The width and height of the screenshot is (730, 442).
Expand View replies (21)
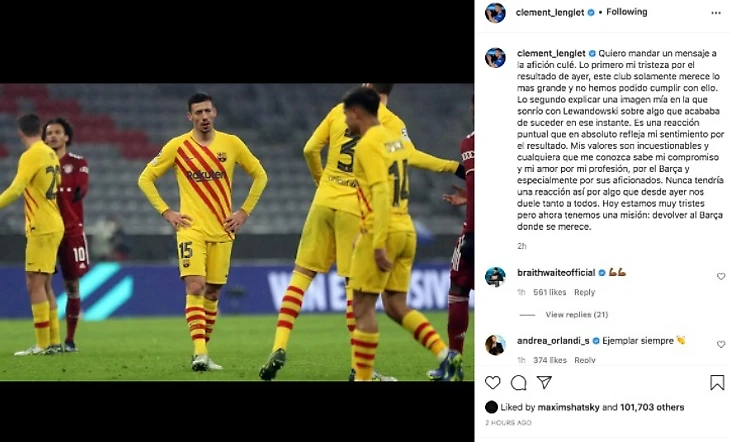tap(576, 314)
